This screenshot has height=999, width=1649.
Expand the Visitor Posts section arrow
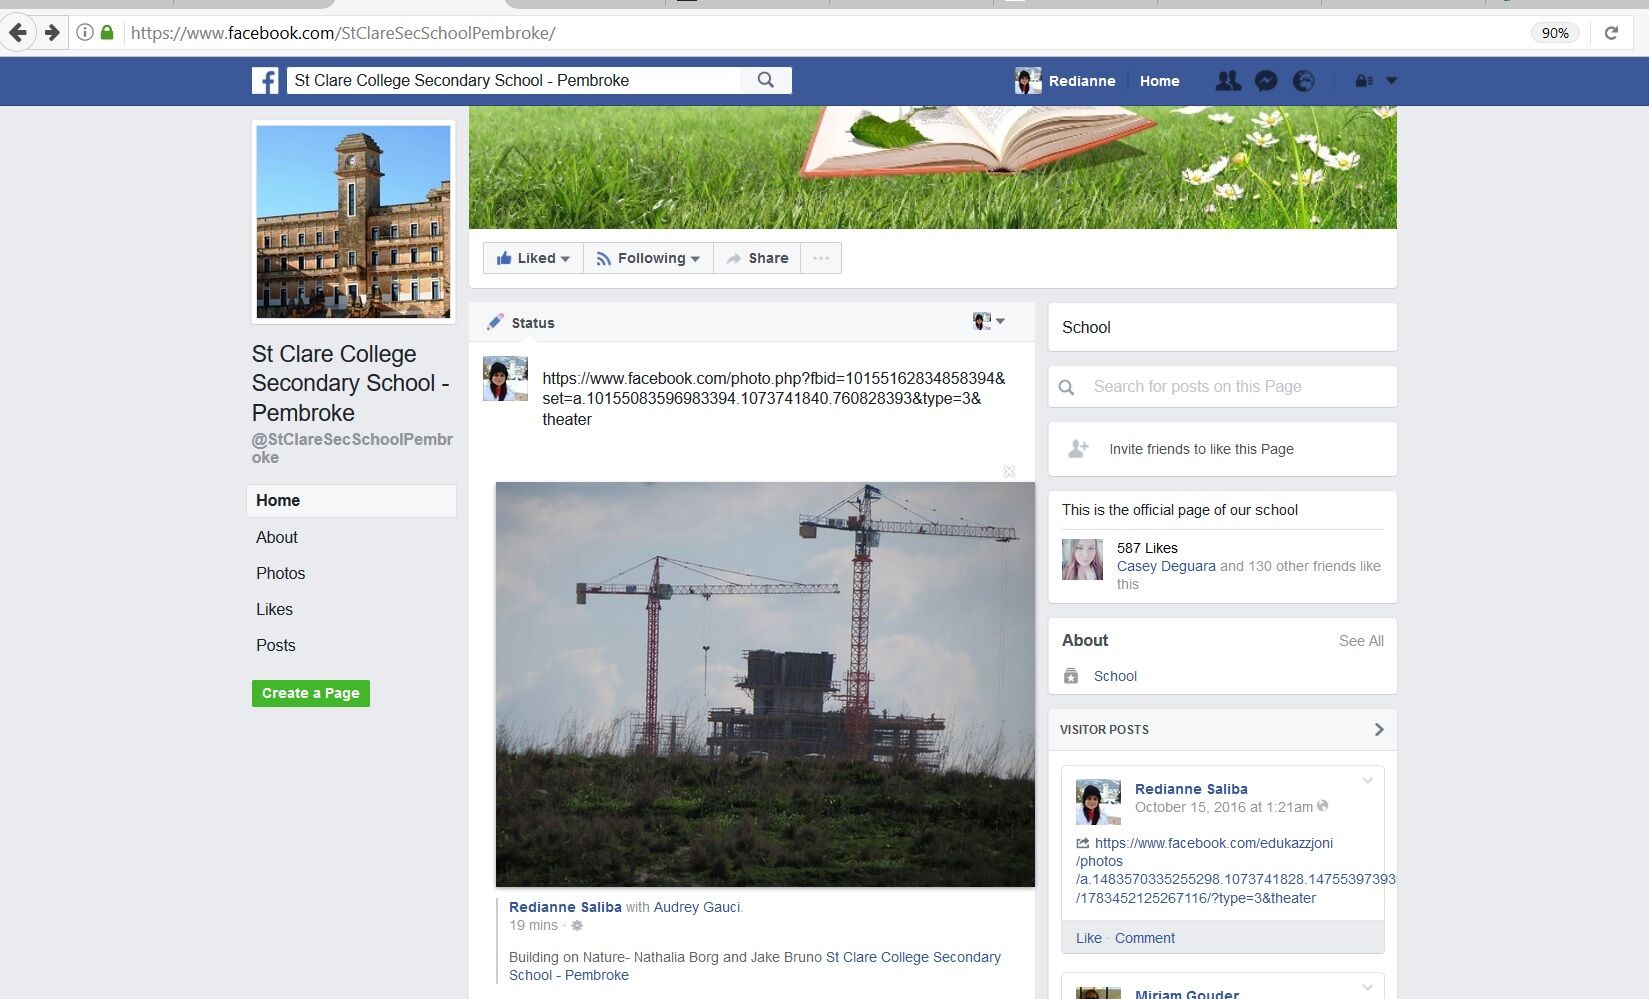(1378, 730)
